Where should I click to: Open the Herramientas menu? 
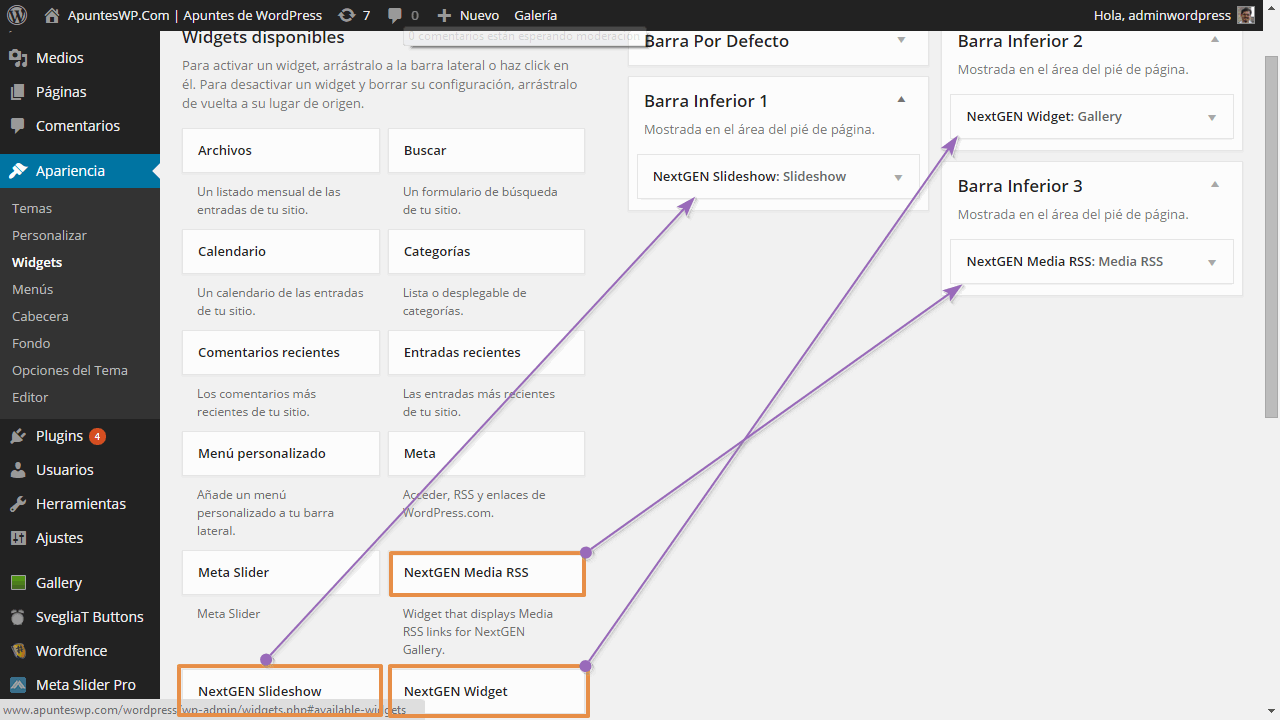[80, 504]
